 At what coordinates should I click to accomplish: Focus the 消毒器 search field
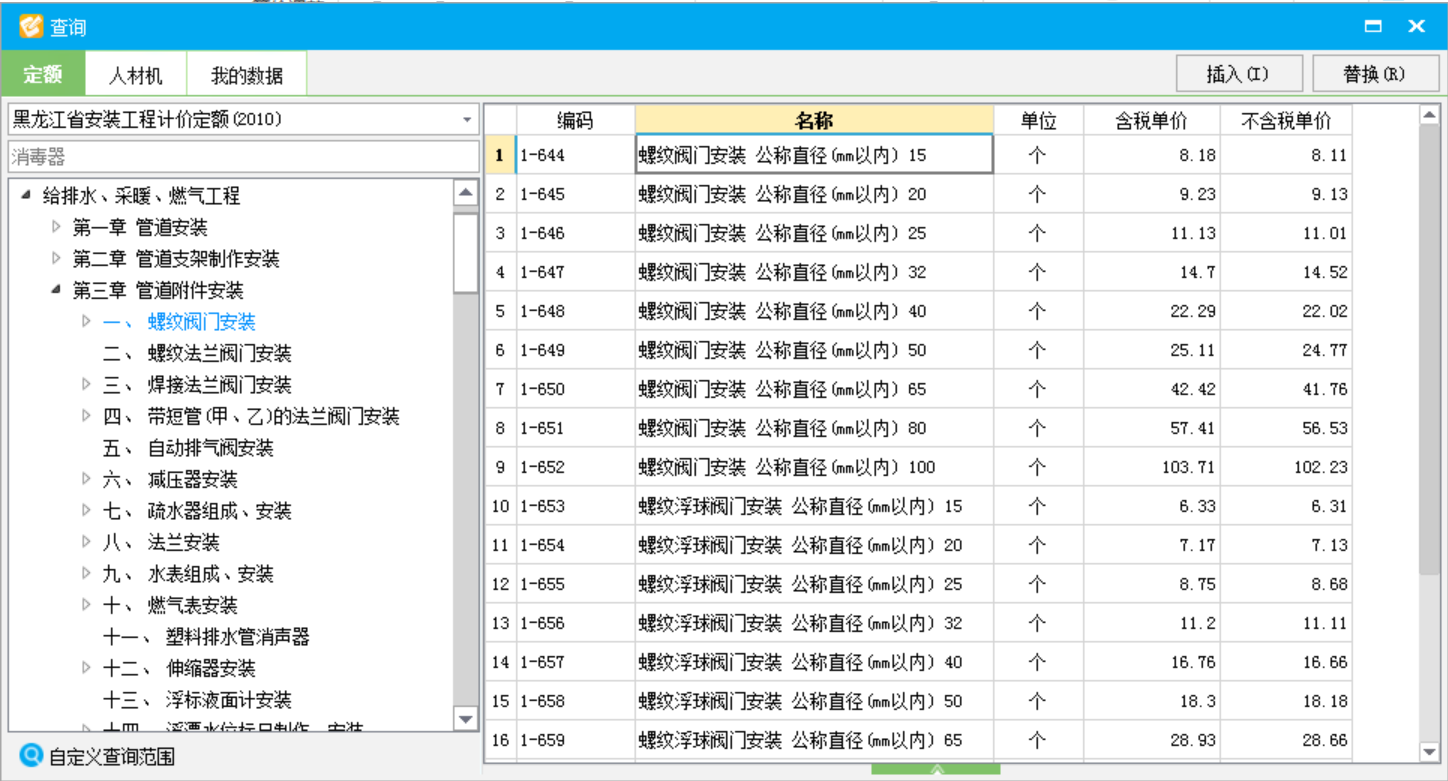pos(244,157)
